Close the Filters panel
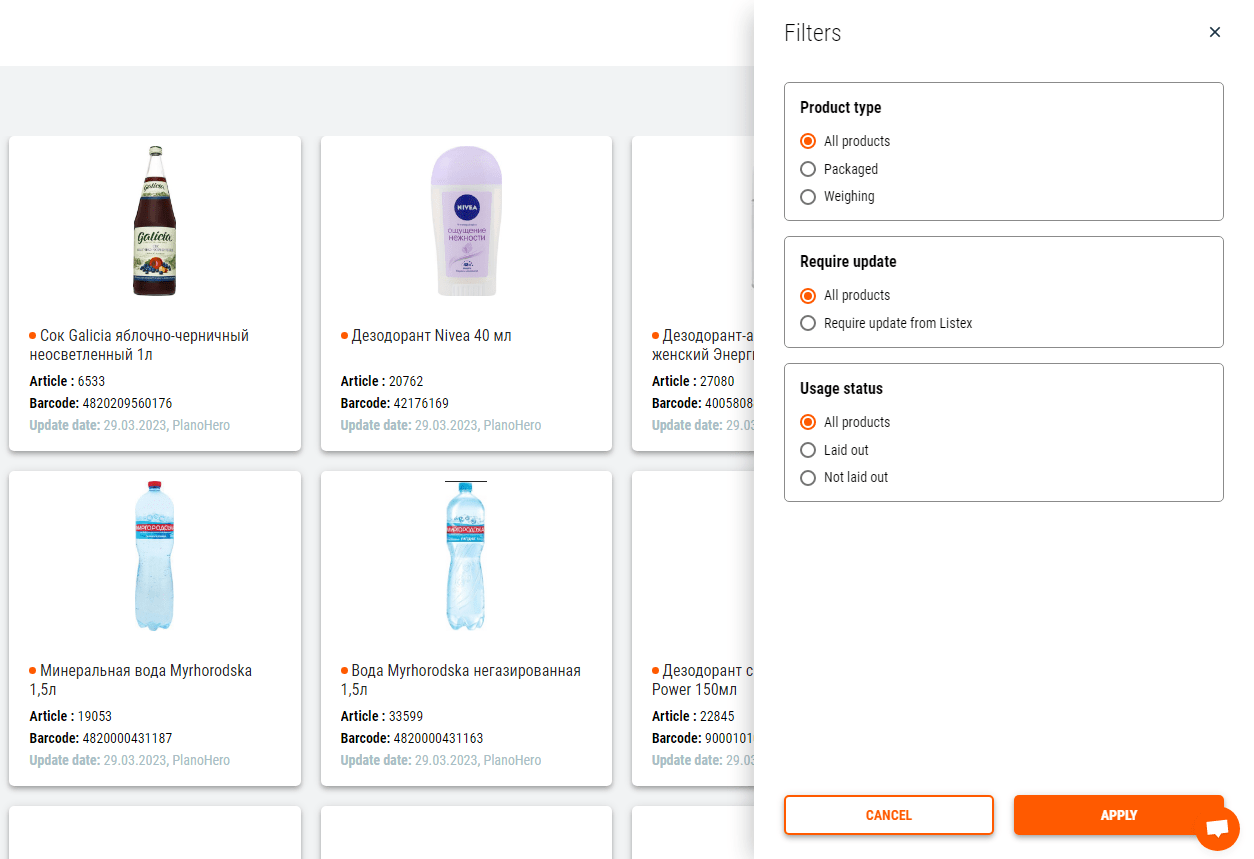Viewport: 1254px width, 859px height. pyautogui.click(x=1215, y=32)
